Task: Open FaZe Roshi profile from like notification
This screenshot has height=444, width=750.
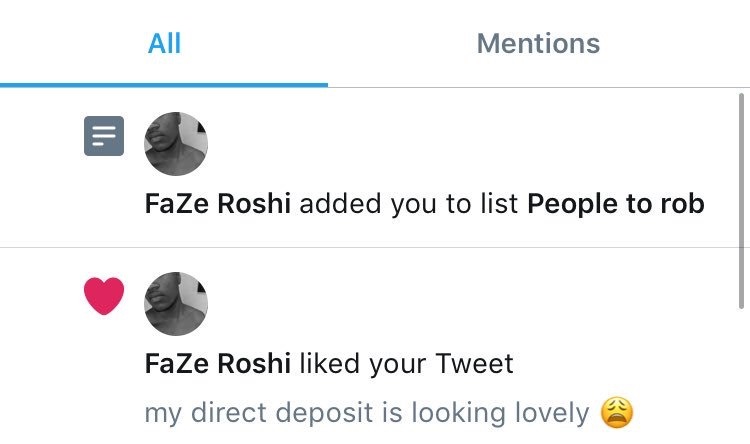Action: (218, 363)
